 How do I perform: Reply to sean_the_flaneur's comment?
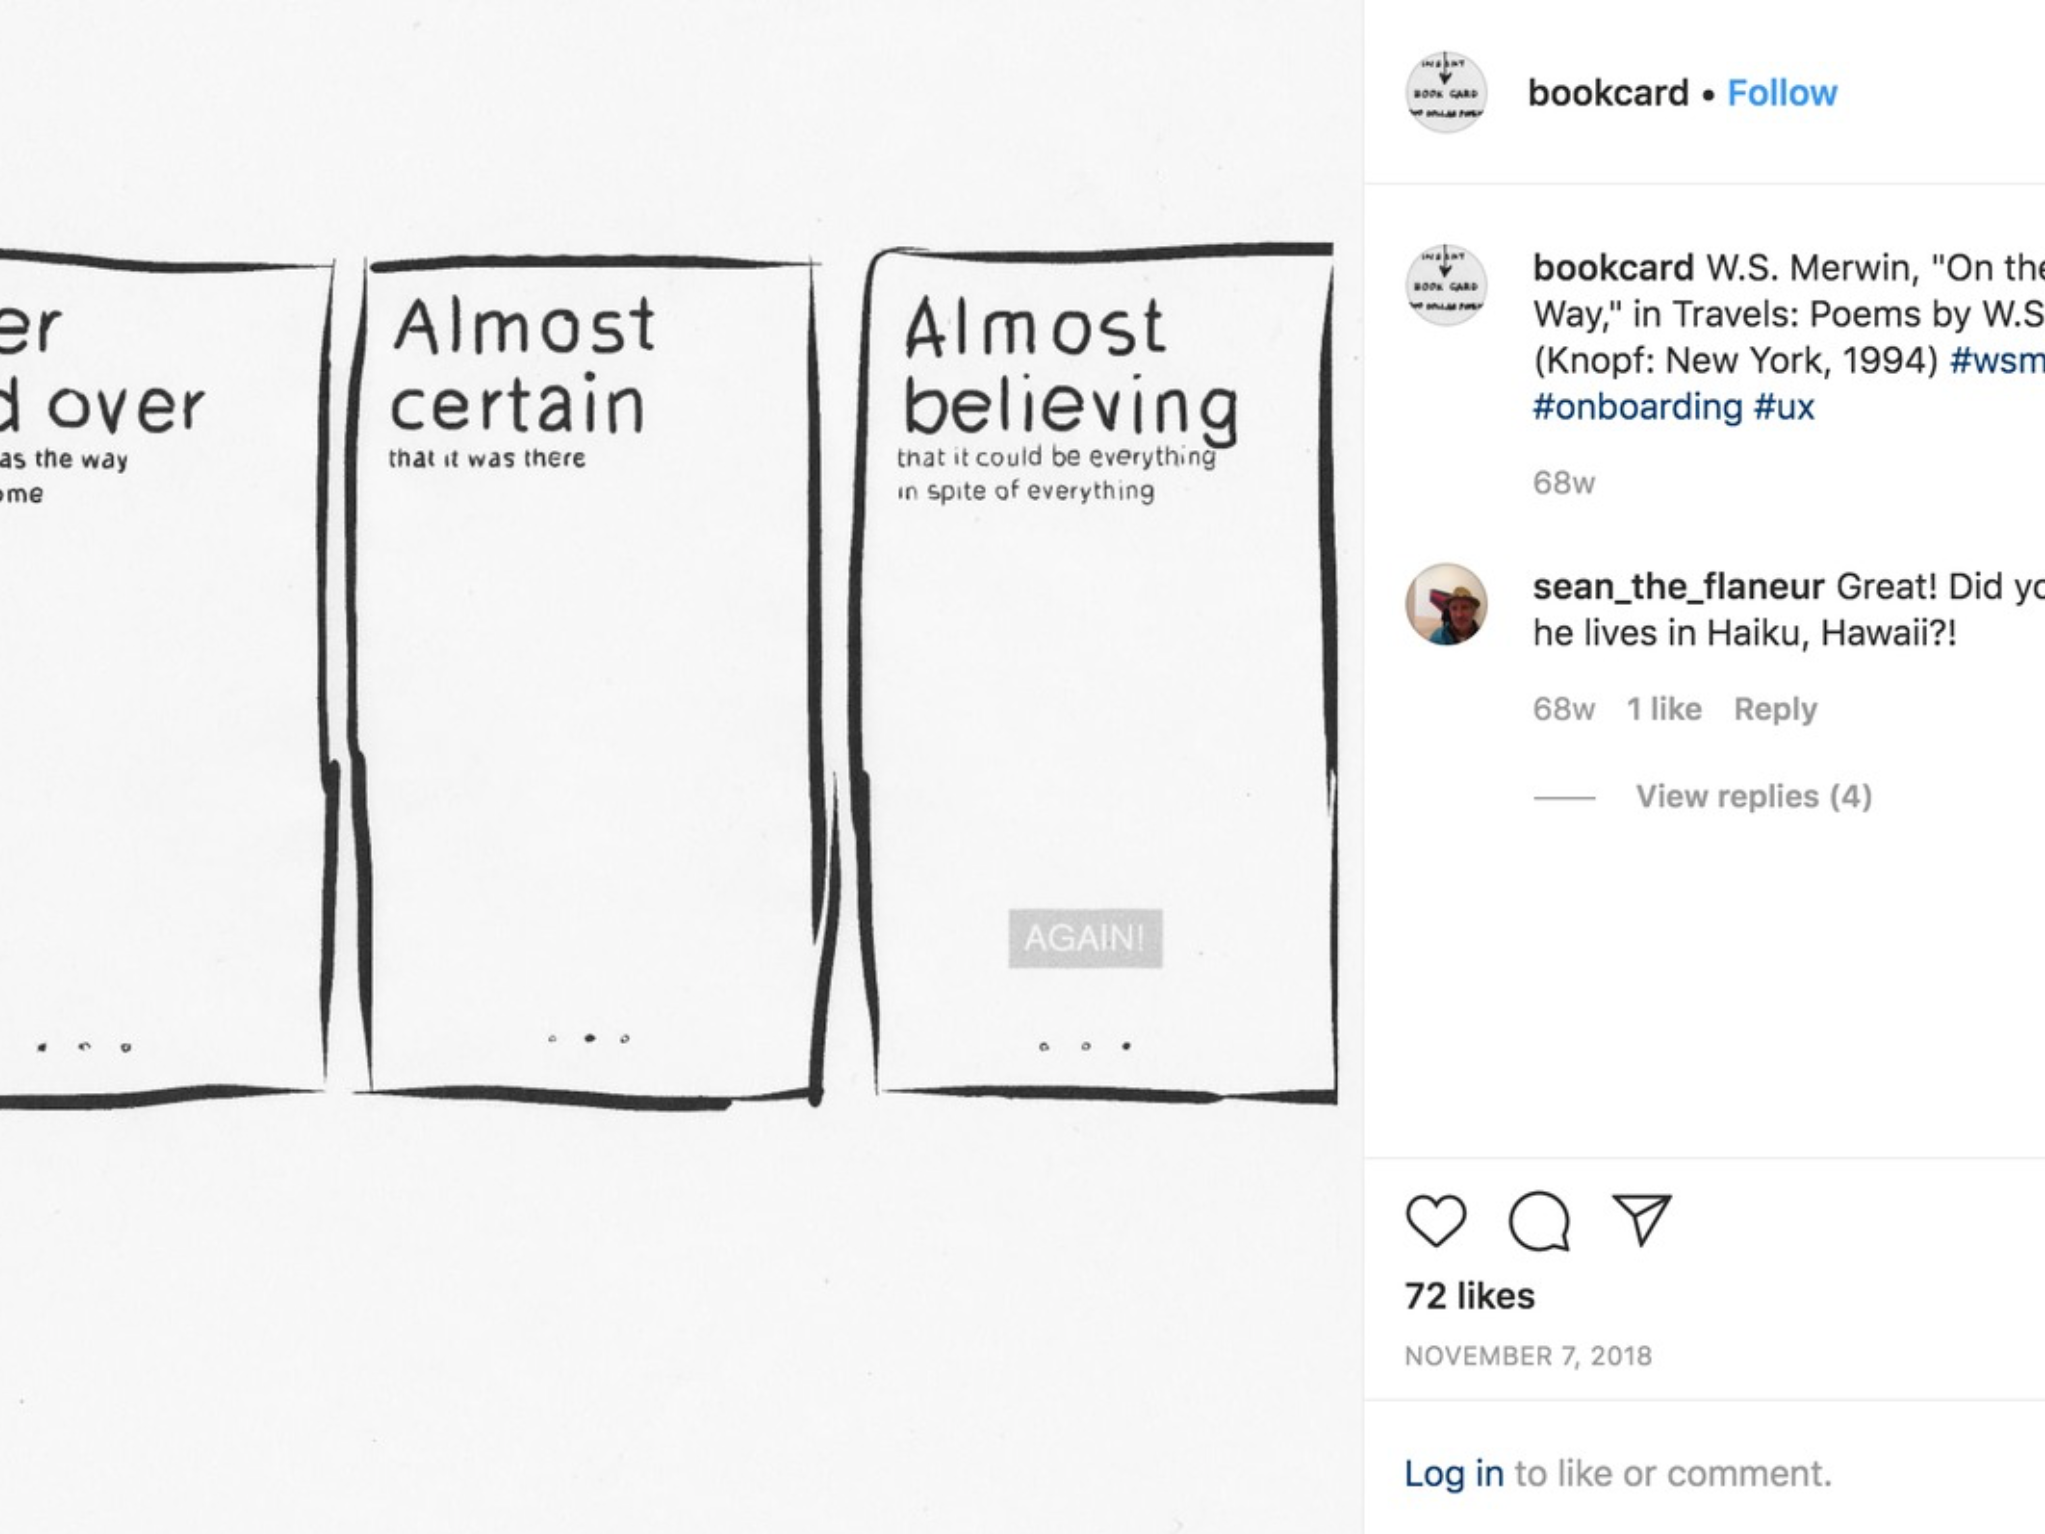pos(1774,709)
